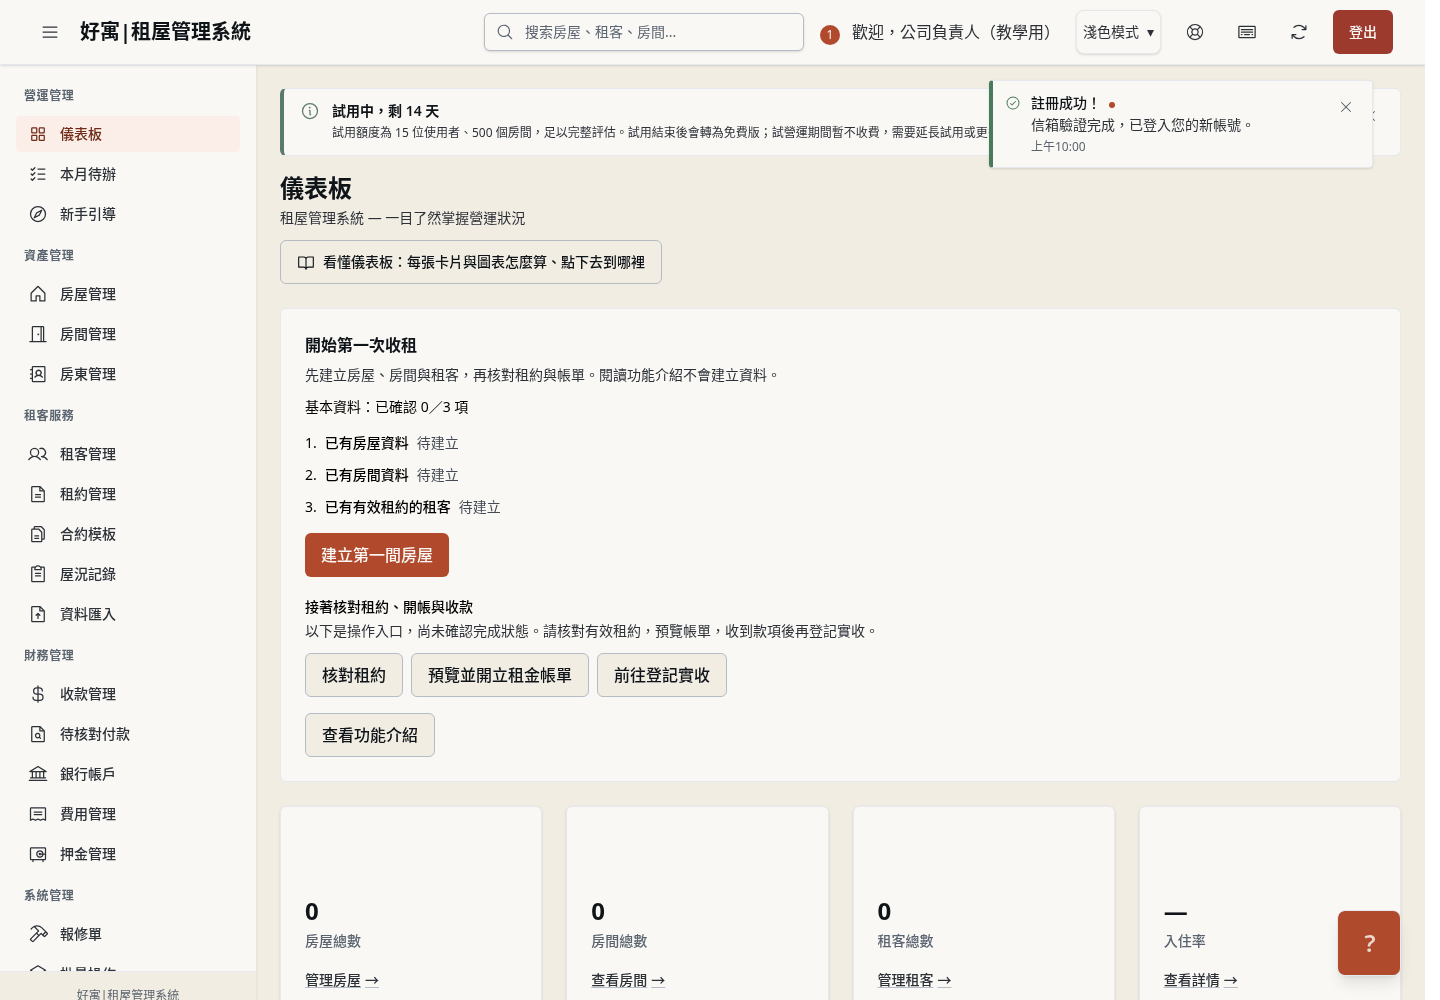1440x1000 pixels.
Task: Click the info icon in trial banner
Action: tap(310, 111)
